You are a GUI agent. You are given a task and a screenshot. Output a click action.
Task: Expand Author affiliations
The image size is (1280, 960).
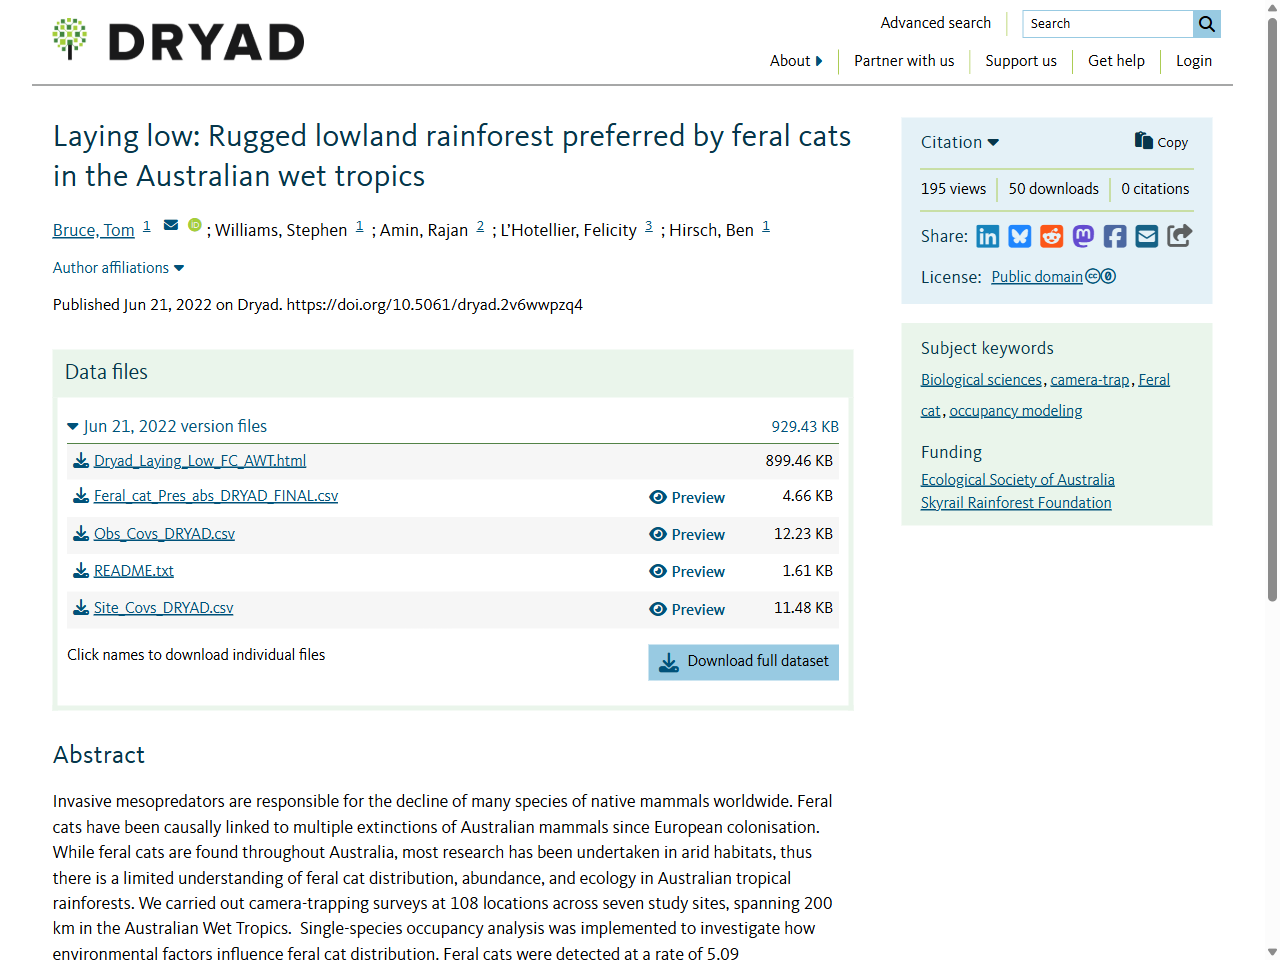coord(118,268)
